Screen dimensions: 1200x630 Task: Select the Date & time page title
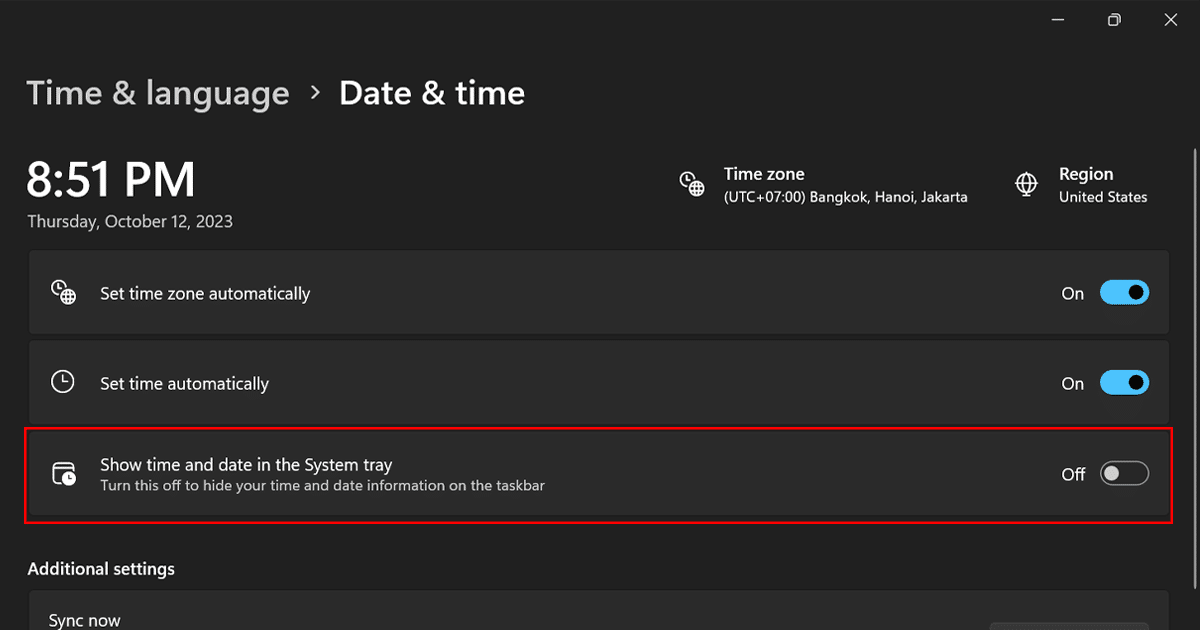click(432, 93)
